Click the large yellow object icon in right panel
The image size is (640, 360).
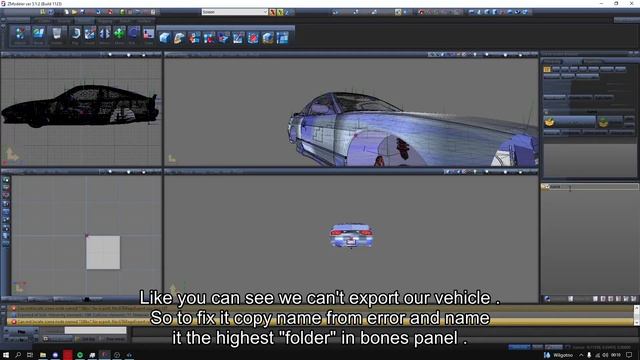coord(550,122)
